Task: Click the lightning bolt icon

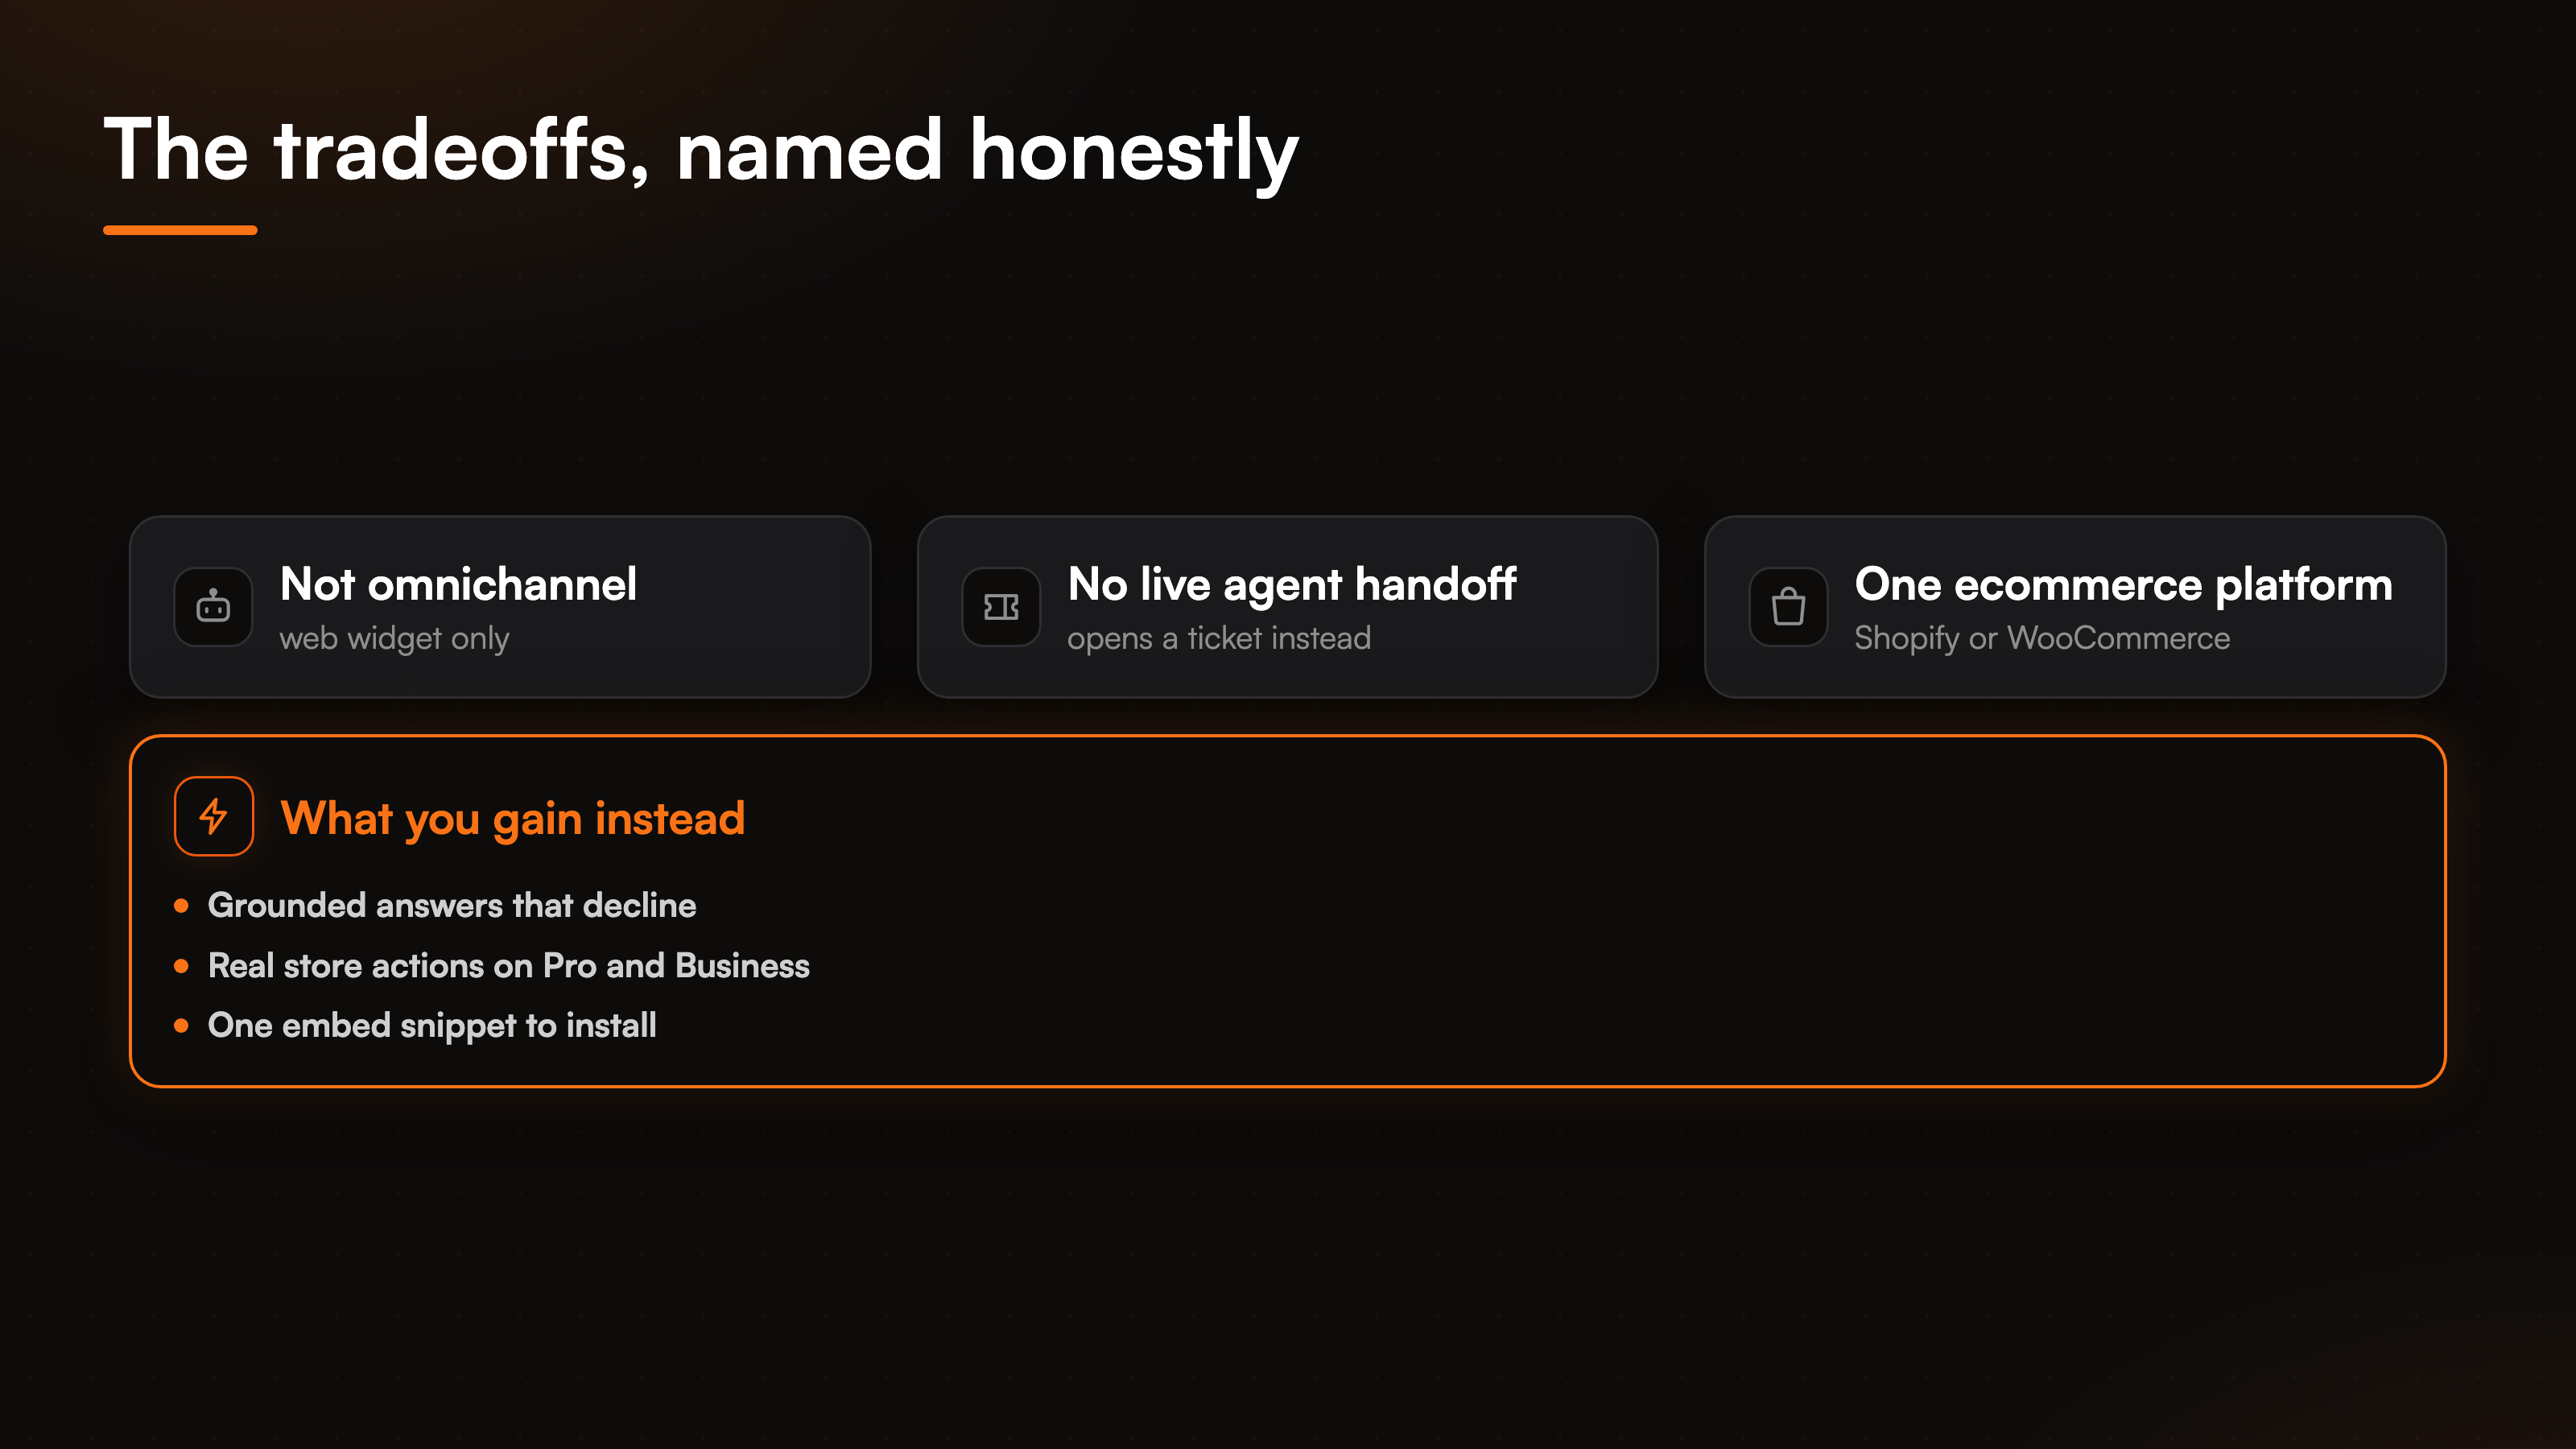Action: (213, 816)
